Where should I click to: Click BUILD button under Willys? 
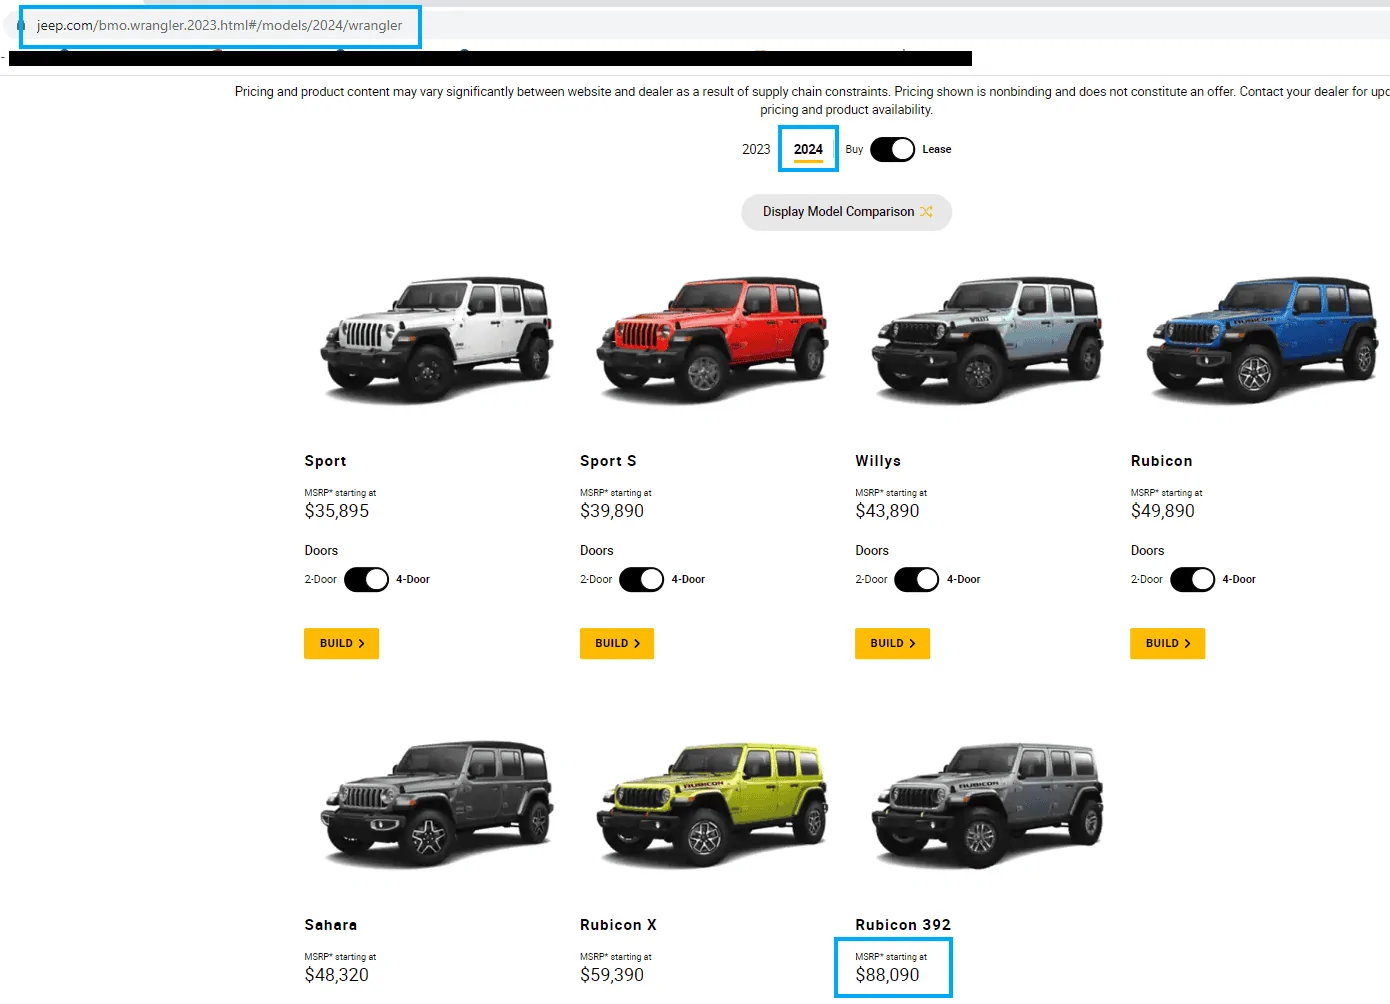(892, 644)
